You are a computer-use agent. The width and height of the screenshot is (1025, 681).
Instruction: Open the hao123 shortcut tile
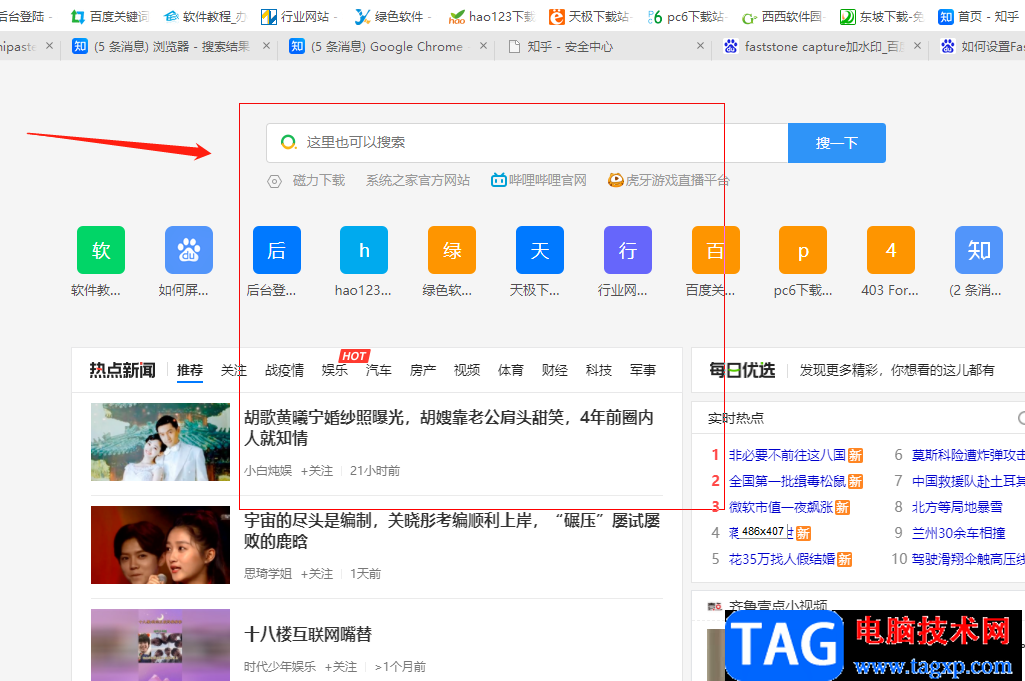pos(364,250)
